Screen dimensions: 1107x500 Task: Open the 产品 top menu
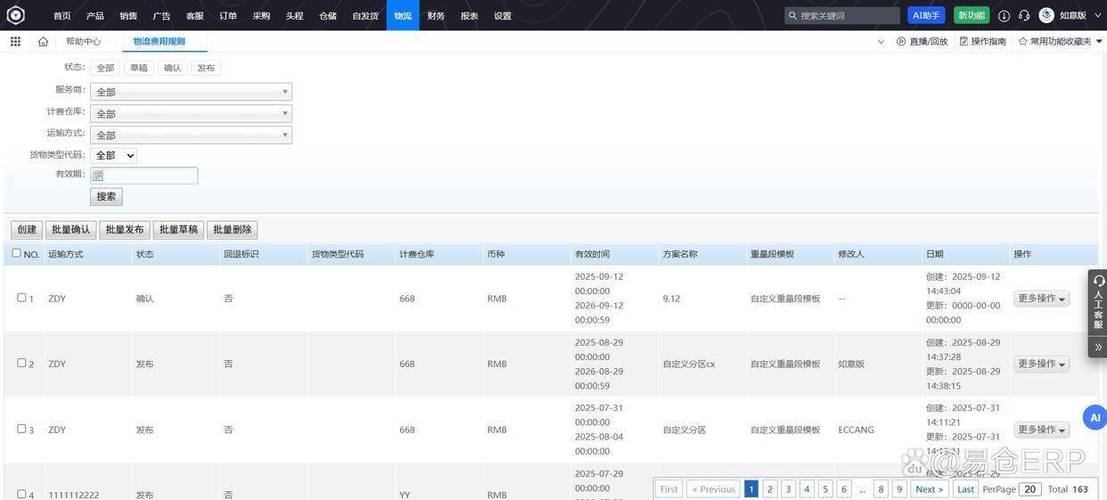click(x=95, y=16)
